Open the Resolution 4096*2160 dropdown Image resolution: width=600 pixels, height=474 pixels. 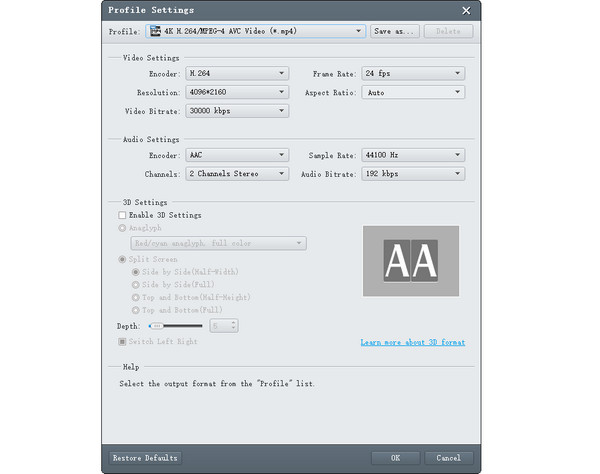point(282,92)
